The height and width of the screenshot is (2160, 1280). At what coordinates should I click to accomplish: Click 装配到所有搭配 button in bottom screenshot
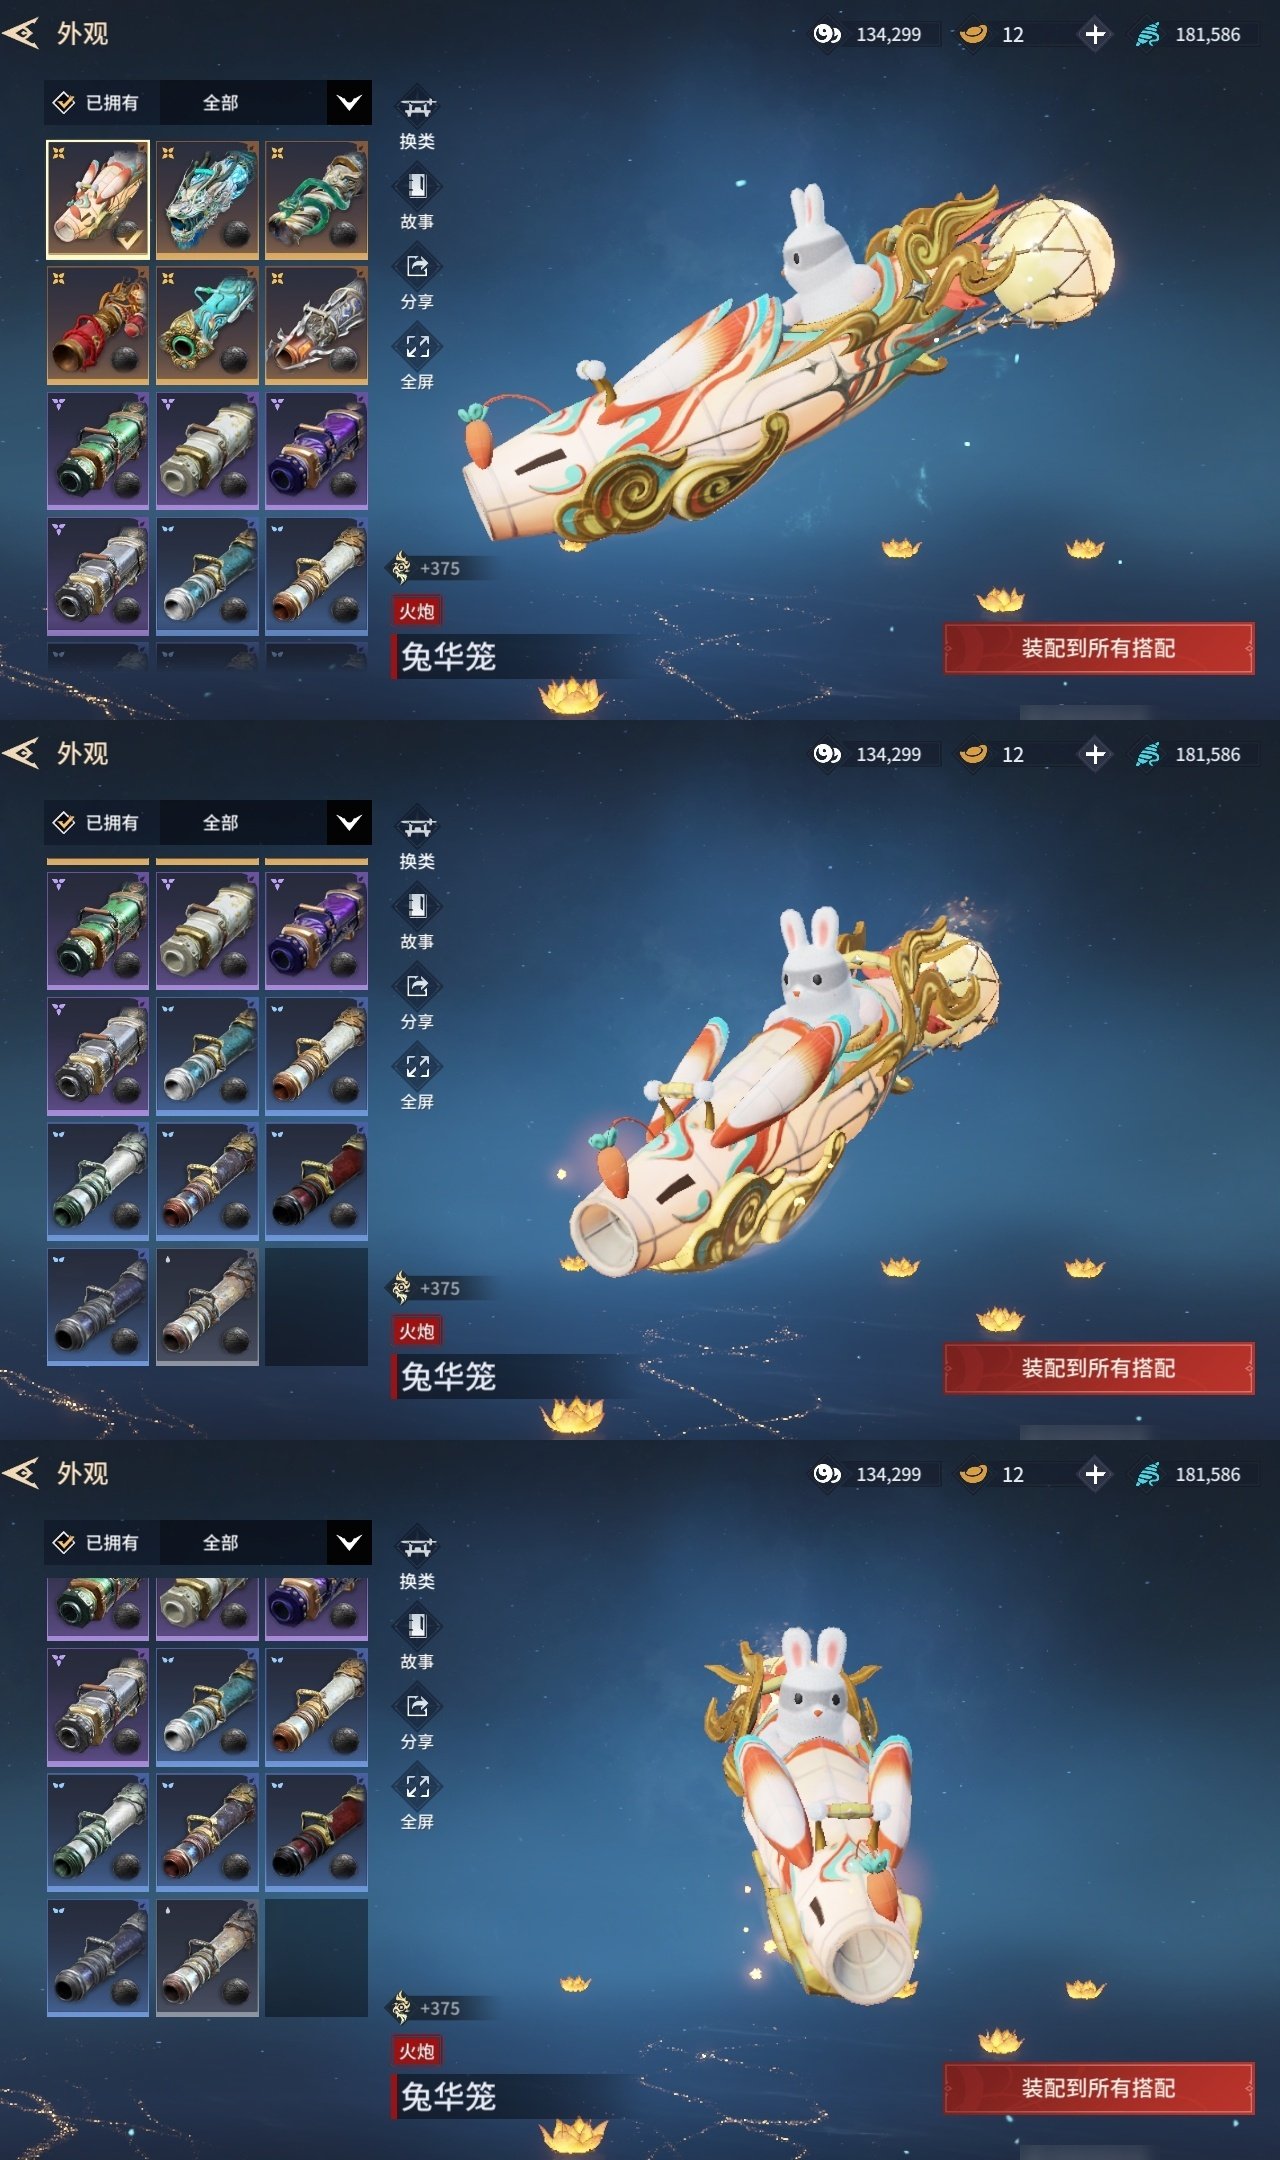[x=1099, y=2088]
